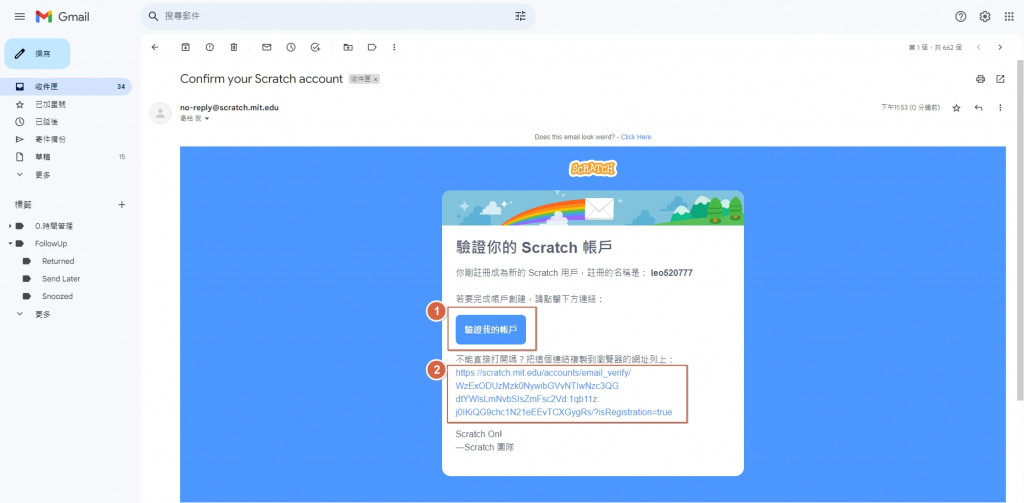1024x503 pixels.
Task: Add email to tasks icon
Action: coord(315,47)
